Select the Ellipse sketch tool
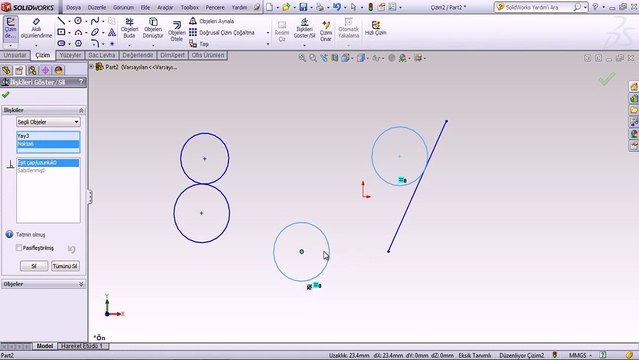This screenshot has height=360, width=639. 95,32
